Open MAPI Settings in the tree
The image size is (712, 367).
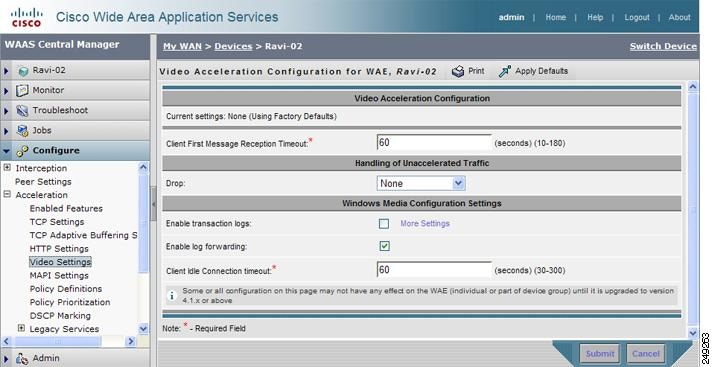point(59,275)
